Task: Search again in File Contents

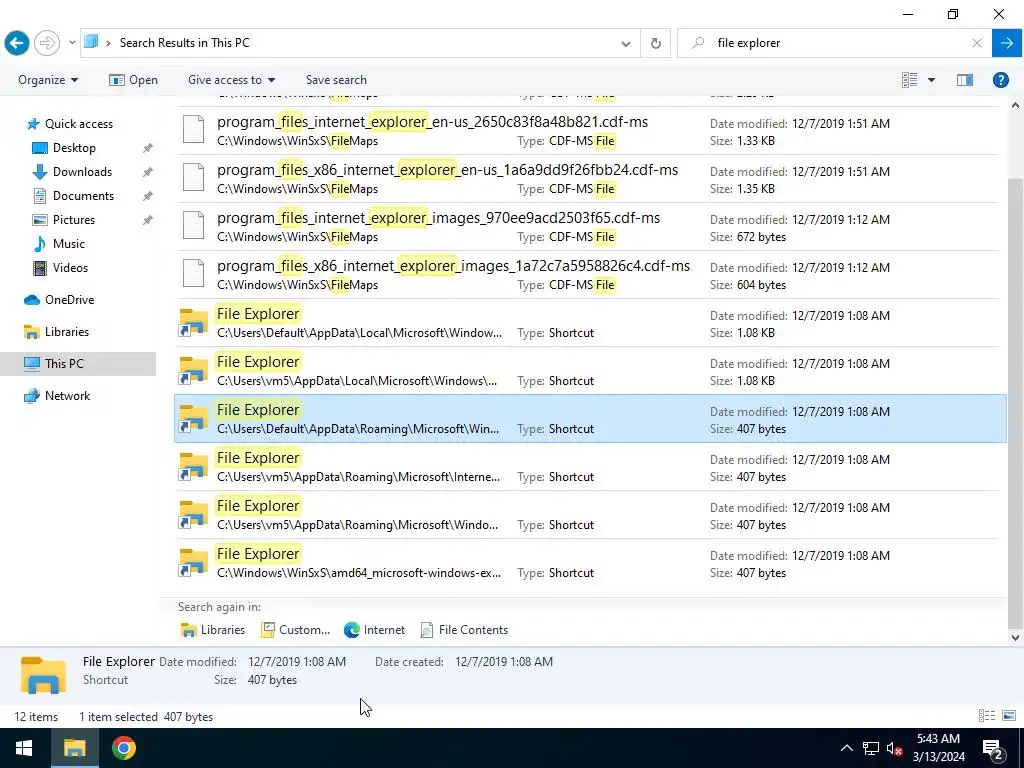Action: 464,630
